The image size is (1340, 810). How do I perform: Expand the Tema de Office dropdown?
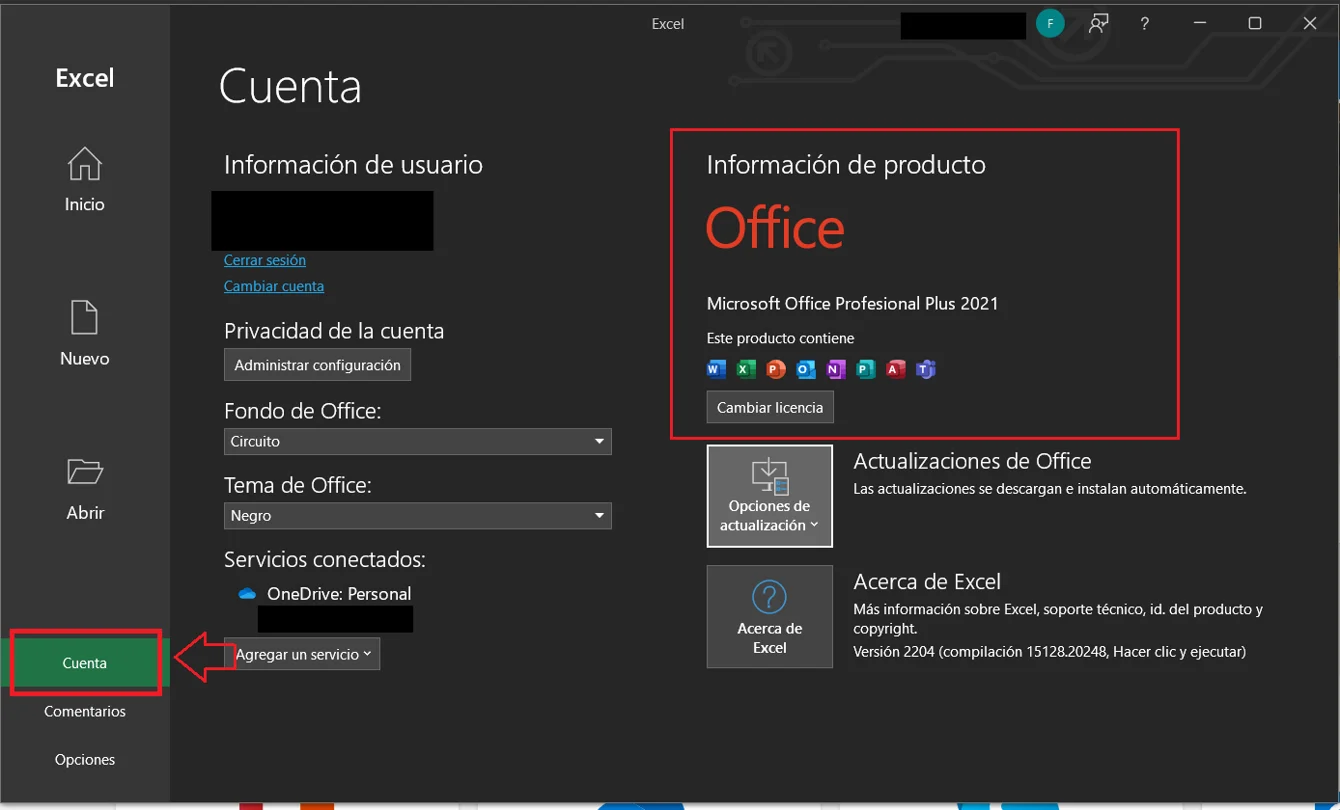point(417,516)
